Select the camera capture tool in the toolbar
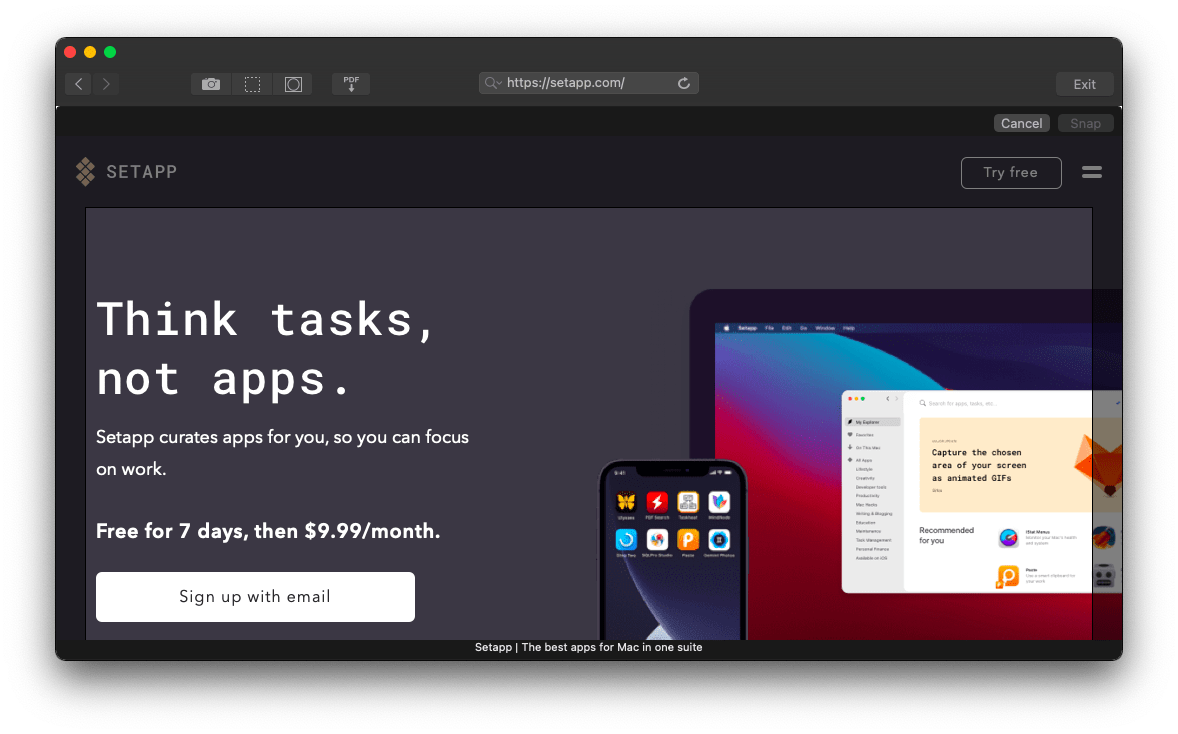 pos(210,84)
